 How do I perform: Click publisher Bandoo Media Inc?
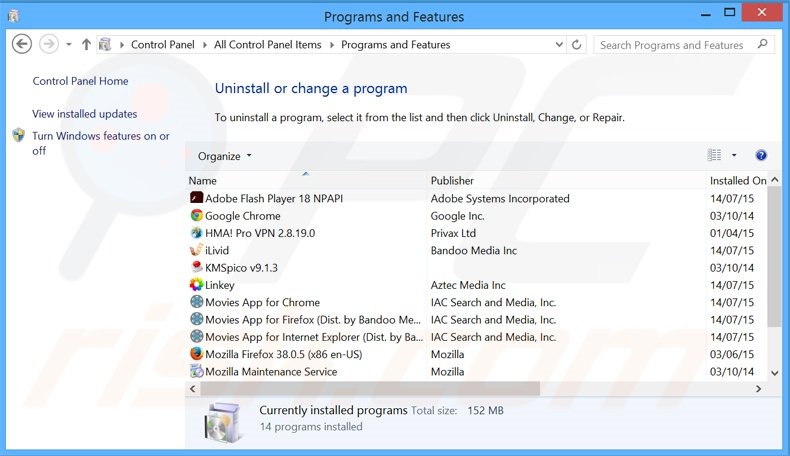pyautogui.click(x=474, y=250)
